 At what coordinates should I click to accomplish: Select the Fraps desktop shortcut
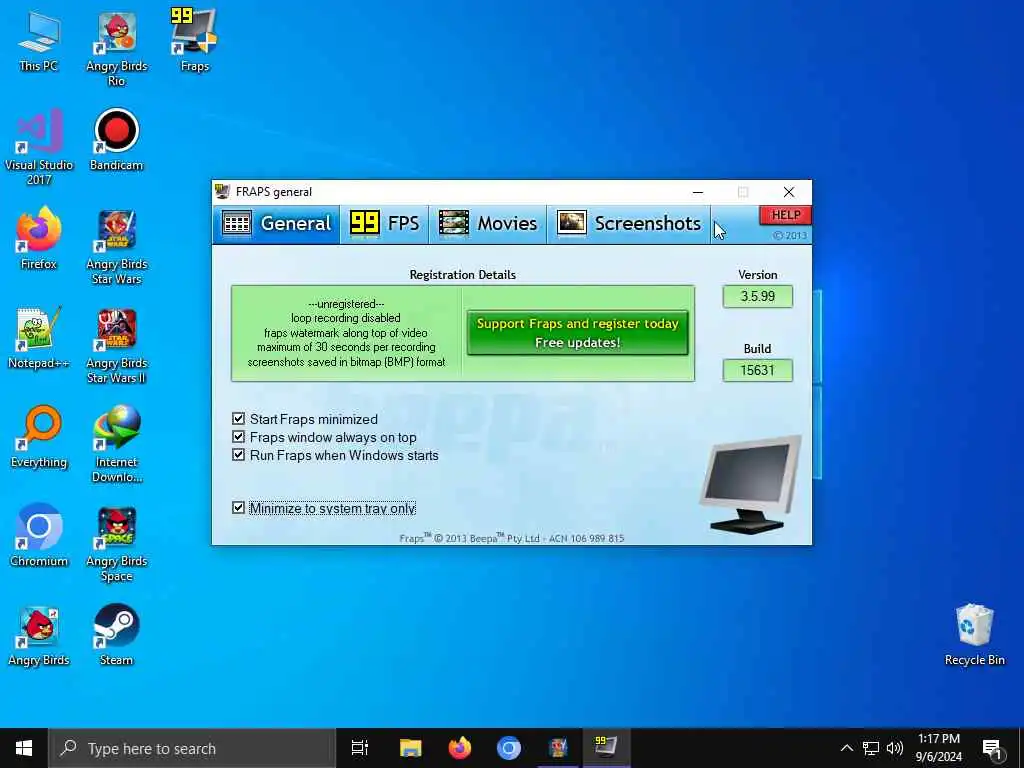point(194,40)
